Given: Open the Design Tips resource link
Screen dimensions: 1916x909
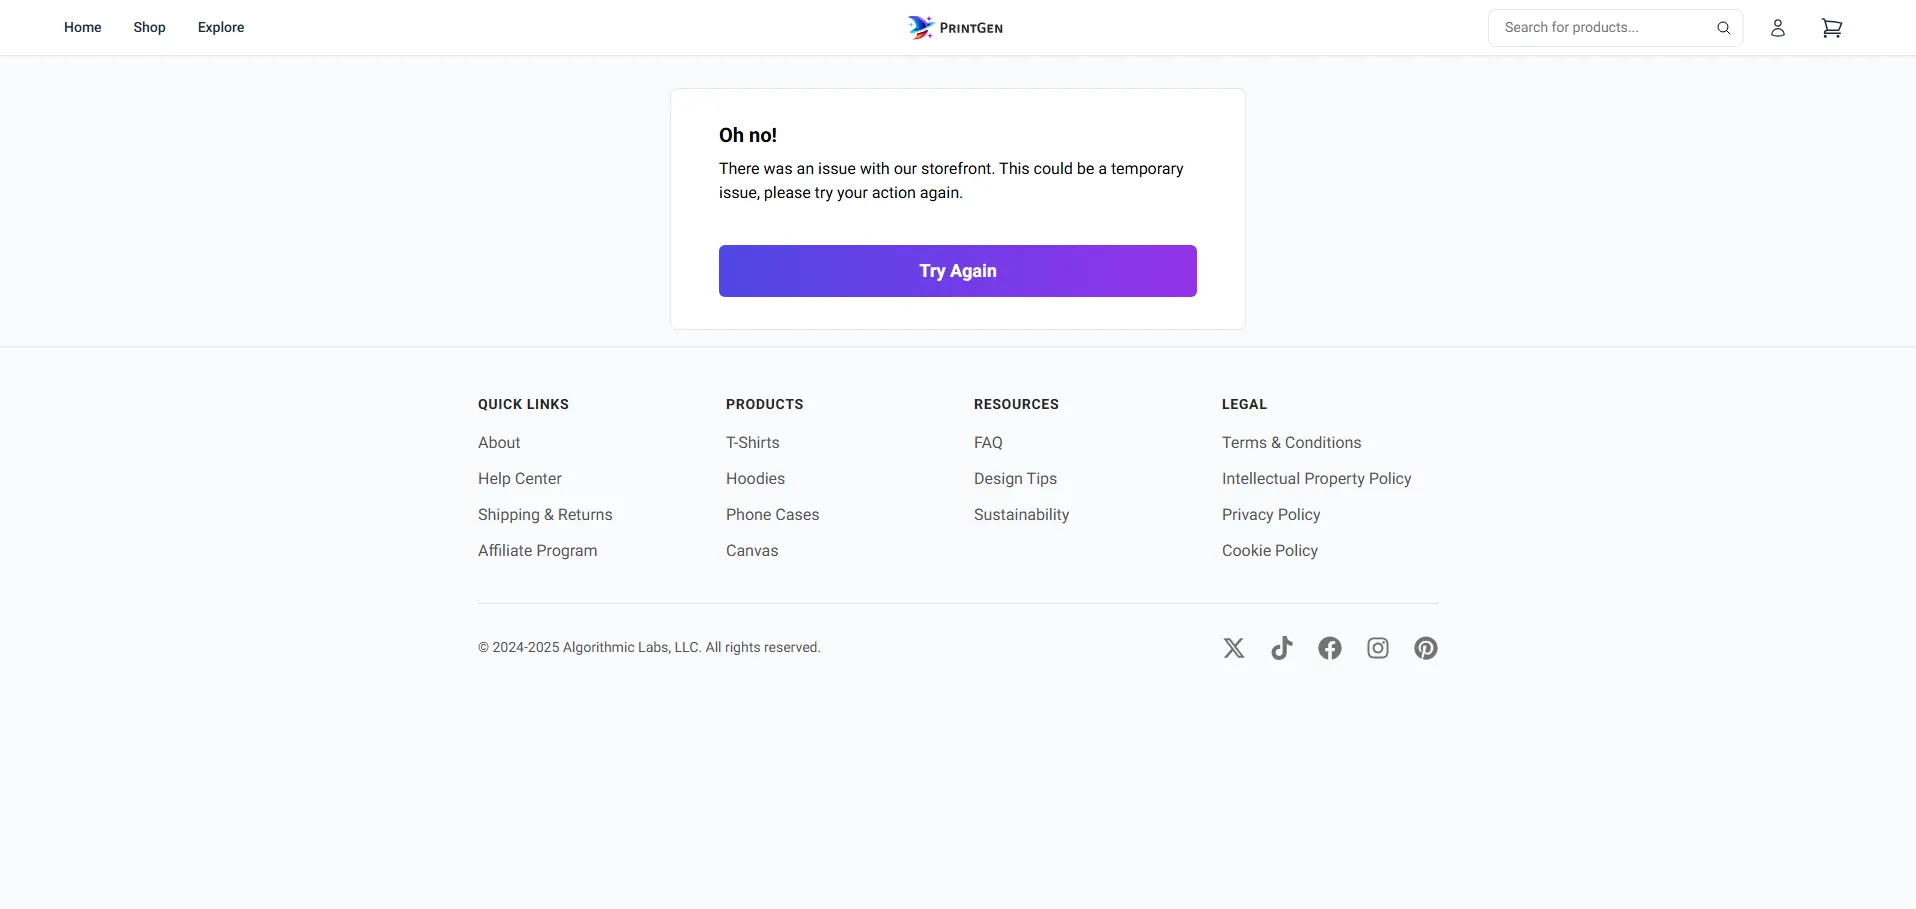Looking at the screenshot, I should pyautogui.click(x=1015, y=479).
